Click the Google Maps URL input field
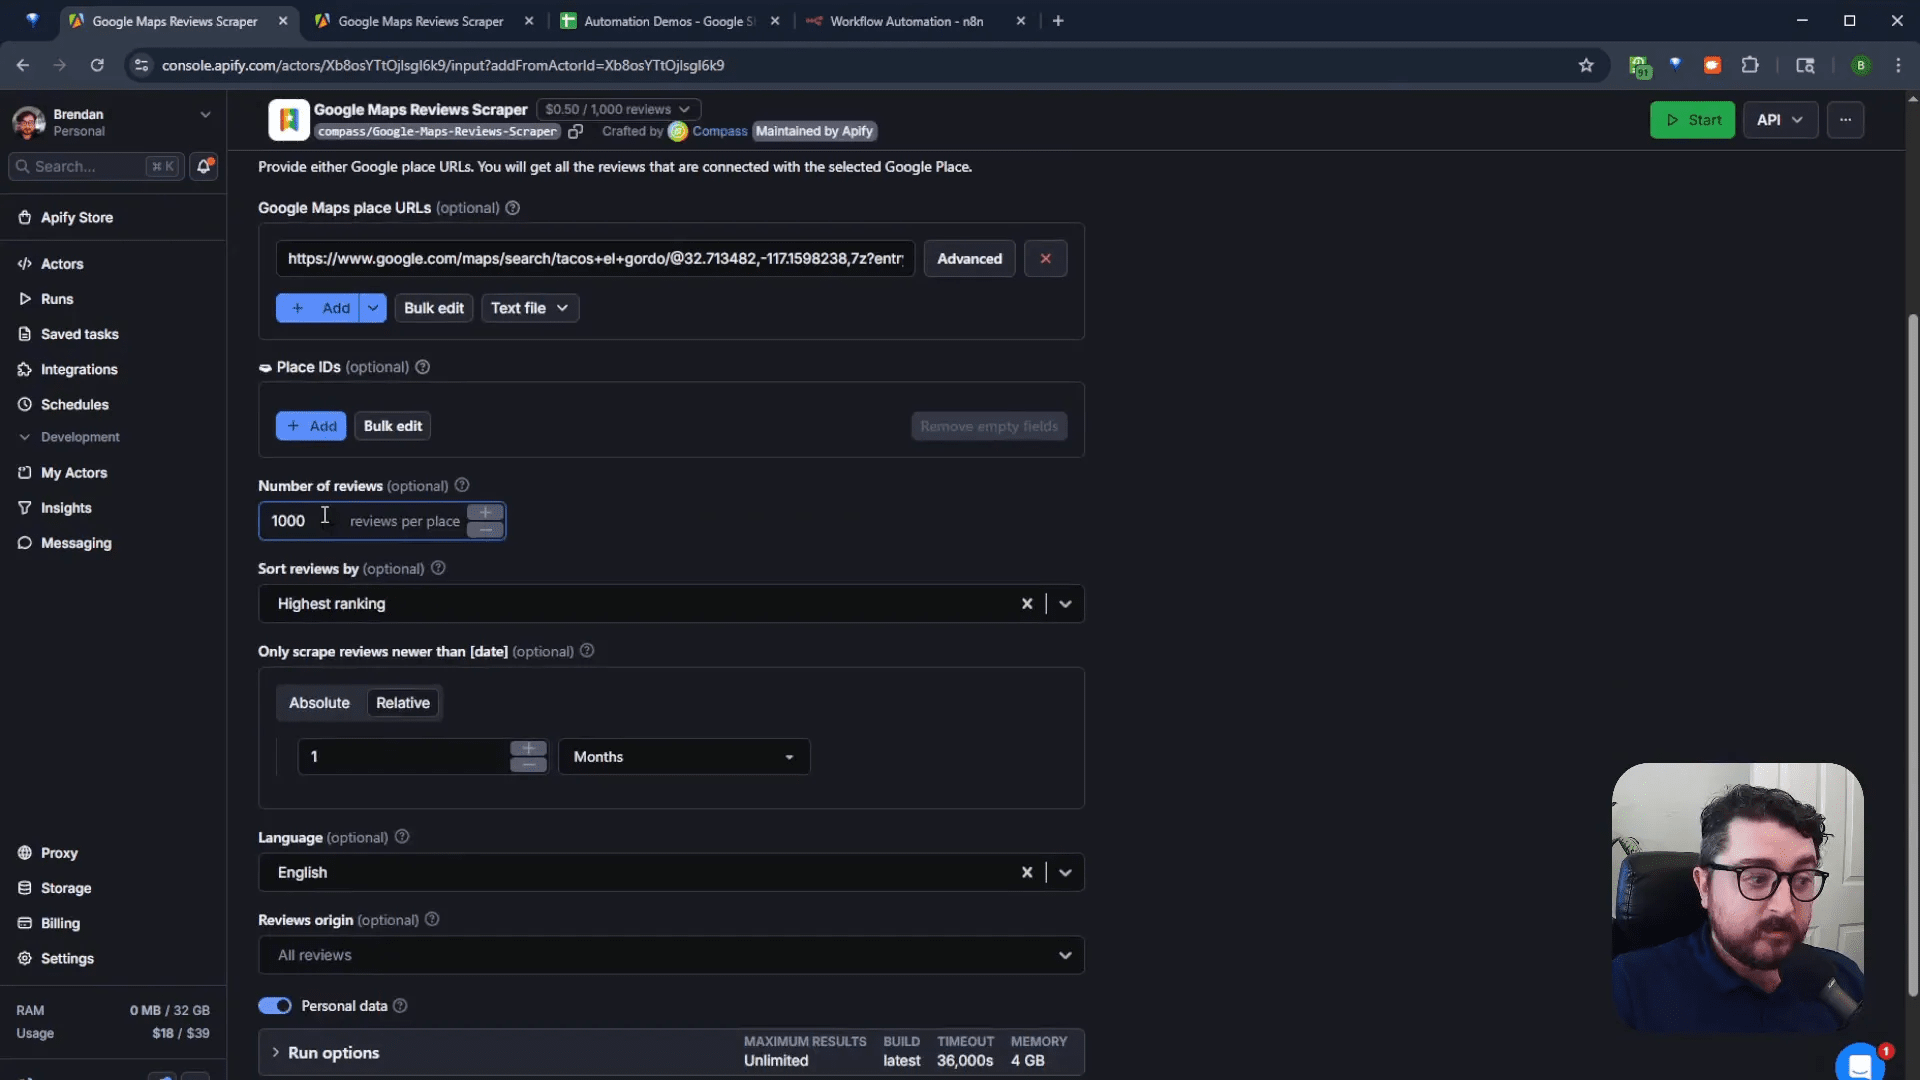This screenshot has width=1920, height=1080. click(595, 258)
